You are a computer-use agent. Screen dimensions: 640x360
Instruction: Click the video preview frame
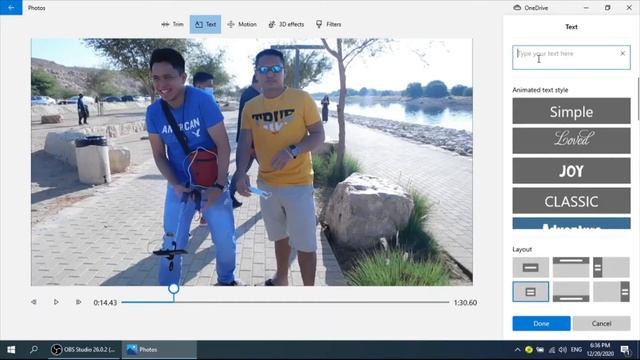(x=252, y=162)
